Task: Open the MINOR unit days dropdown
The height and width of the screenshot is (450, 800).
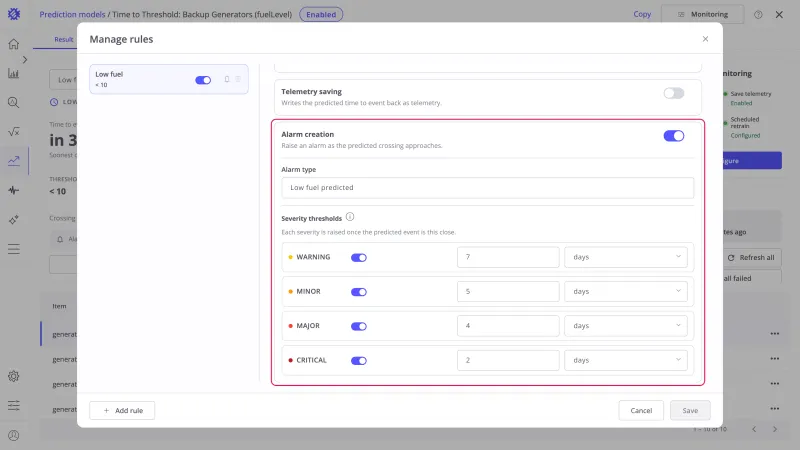Action: [x=626, y=291]
